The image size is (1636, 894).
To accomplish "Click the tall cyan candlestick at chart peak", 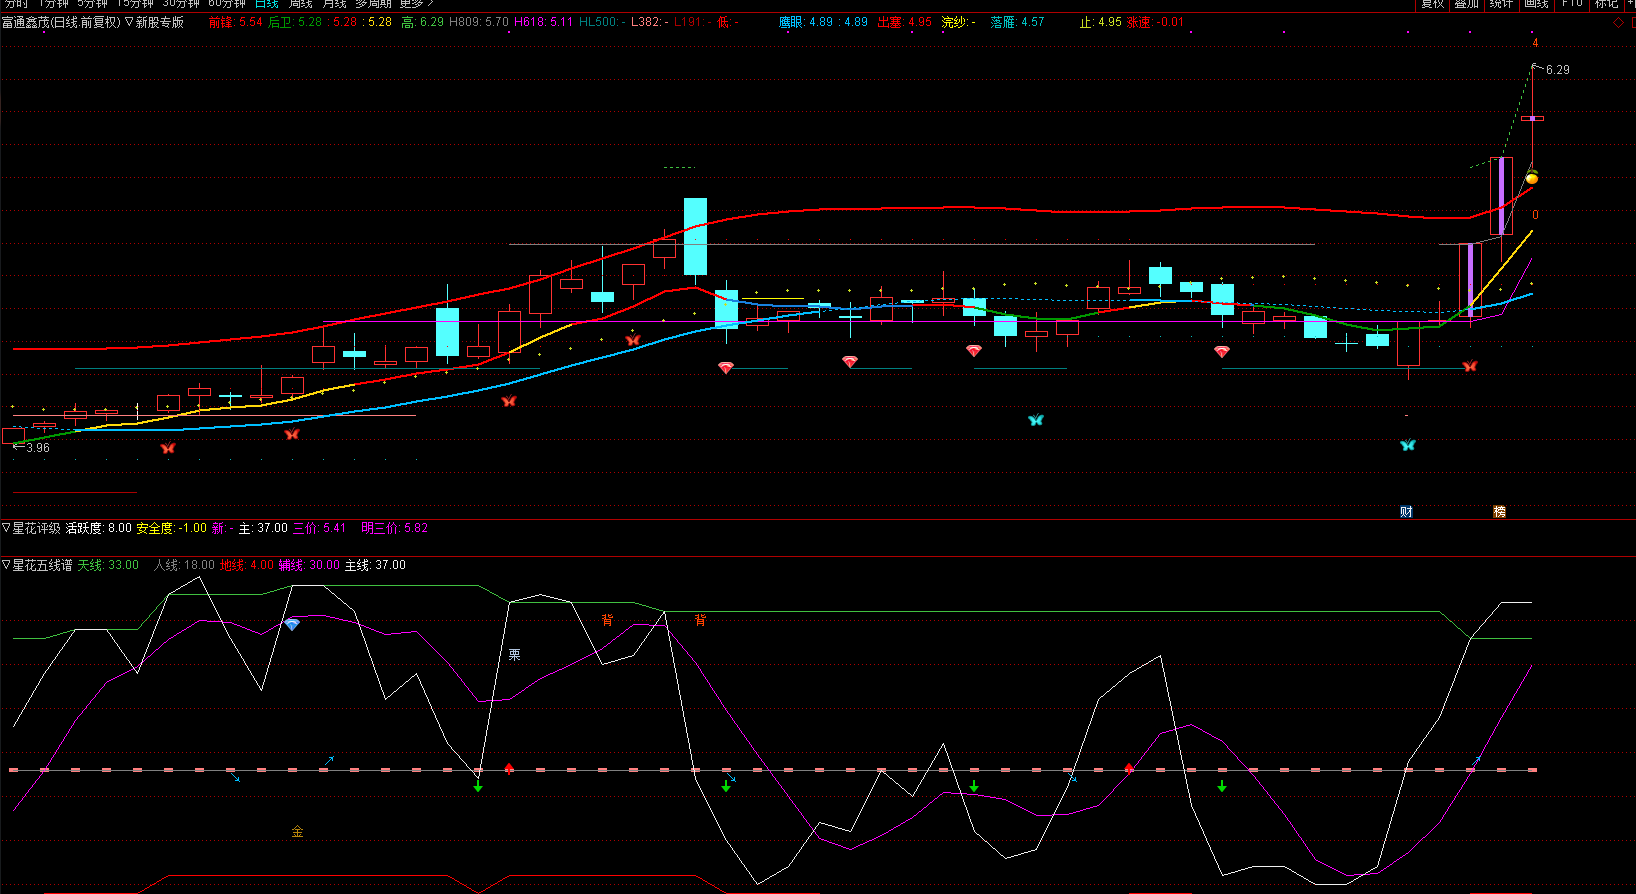I will click(695, 236).
